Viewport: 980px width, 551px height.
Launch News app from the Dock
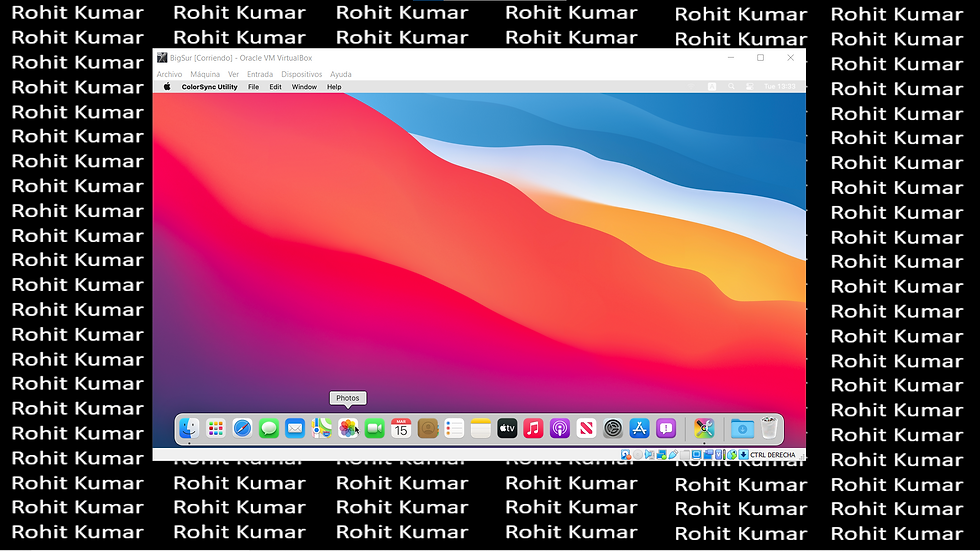586,429
